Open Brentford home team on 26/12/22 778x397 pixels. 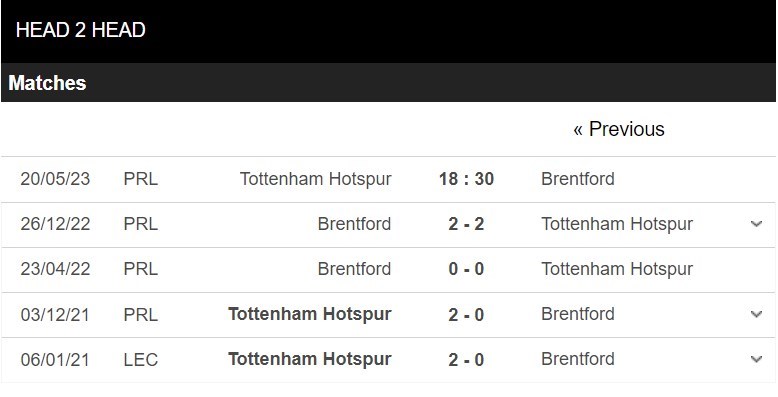pyautogui.click(x=354, y=224)
